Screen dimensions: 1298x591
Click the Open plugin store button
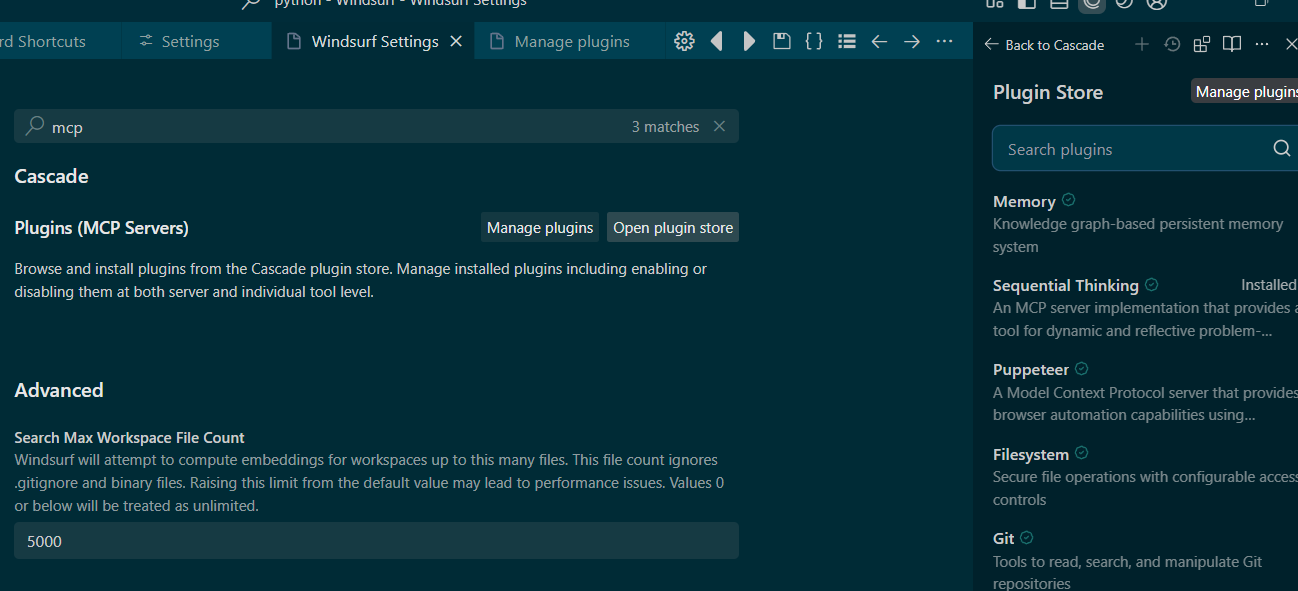coord(673,227)
